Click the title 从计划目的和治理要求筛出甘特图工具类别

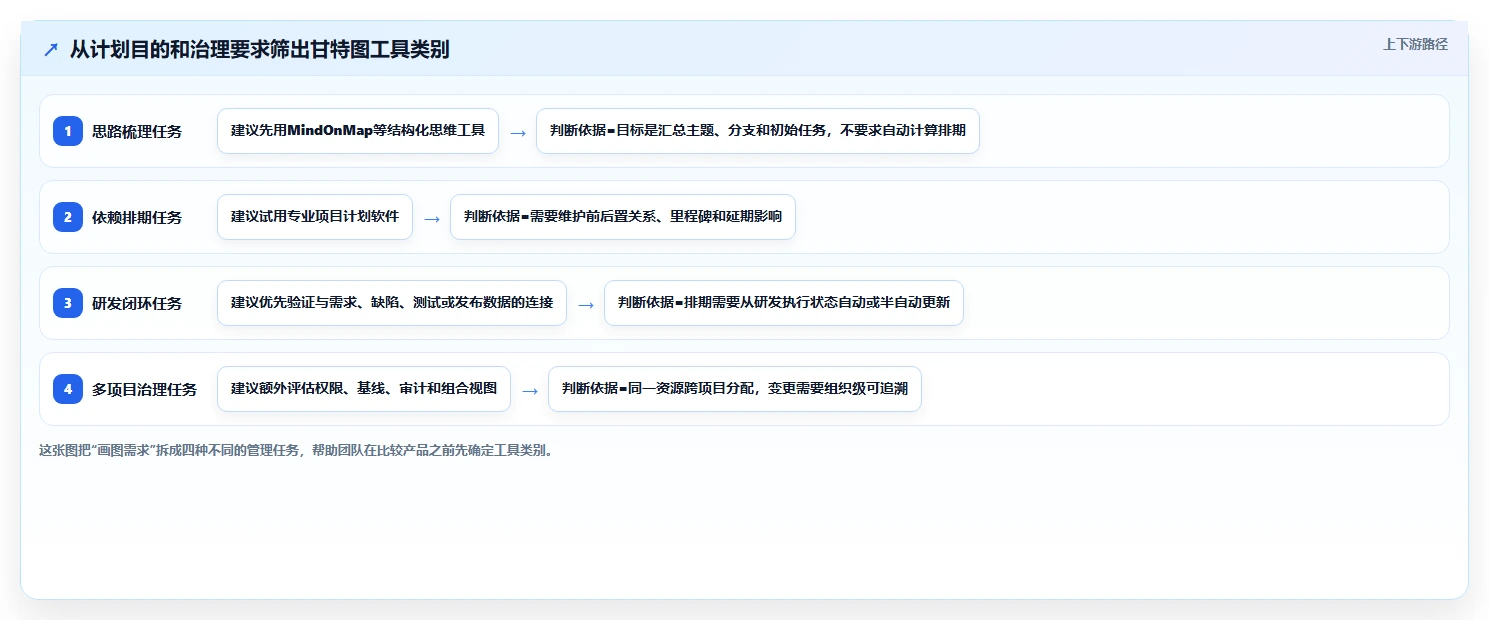[x=260, y=50]
